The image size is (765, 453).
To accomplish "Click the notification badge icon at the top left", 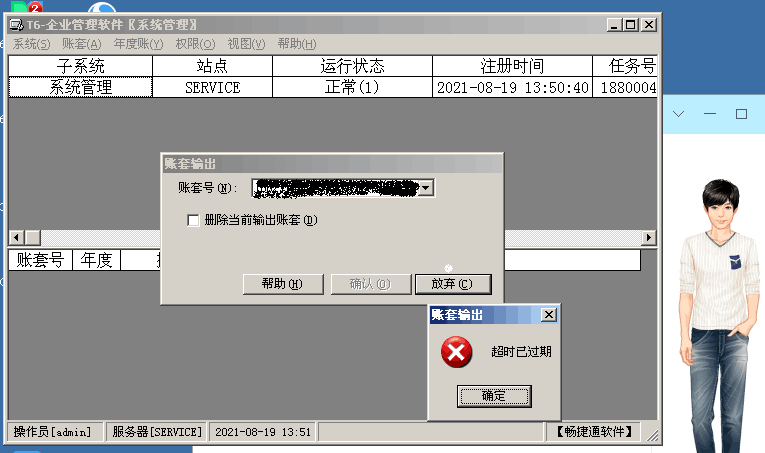I will (x=35, y=6).
